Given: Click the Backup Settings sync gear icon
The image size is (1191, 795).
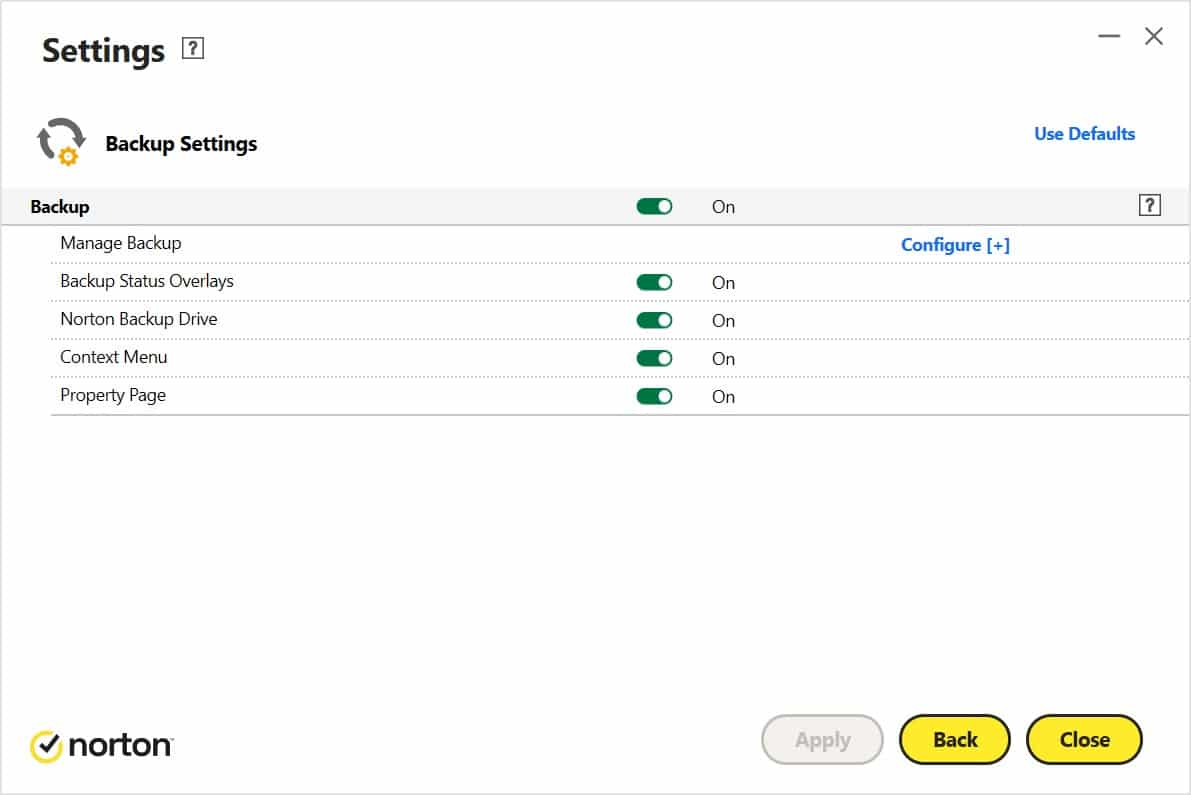Looking at the screenshot, I should pos(61,141).
